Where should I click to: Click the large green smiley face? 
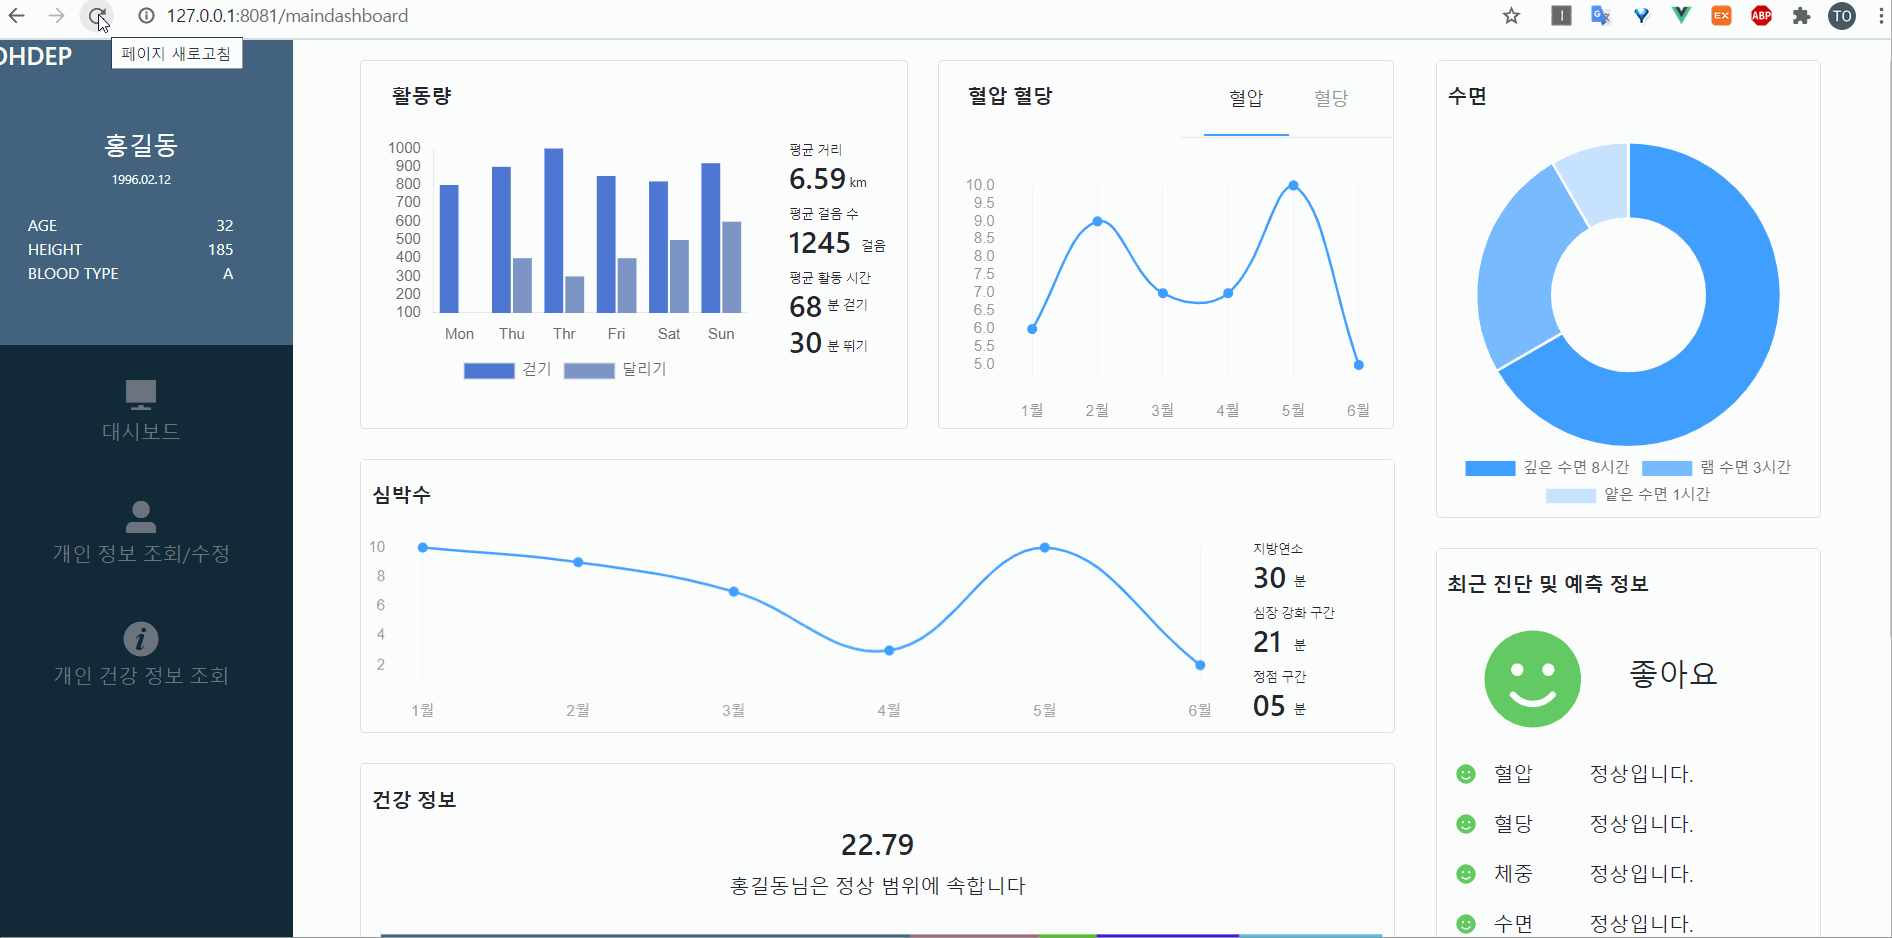coord(1532,679)
